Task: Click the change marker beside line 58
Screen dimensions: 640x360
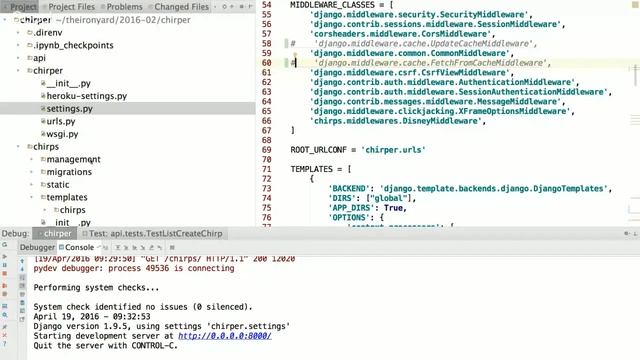Action: [287, 43]
